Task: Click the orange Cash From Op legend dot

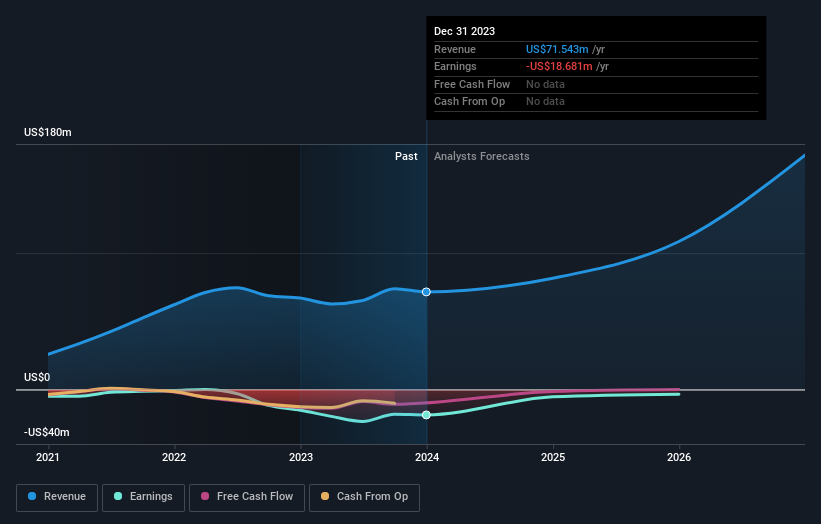Action: coord(325,496)
